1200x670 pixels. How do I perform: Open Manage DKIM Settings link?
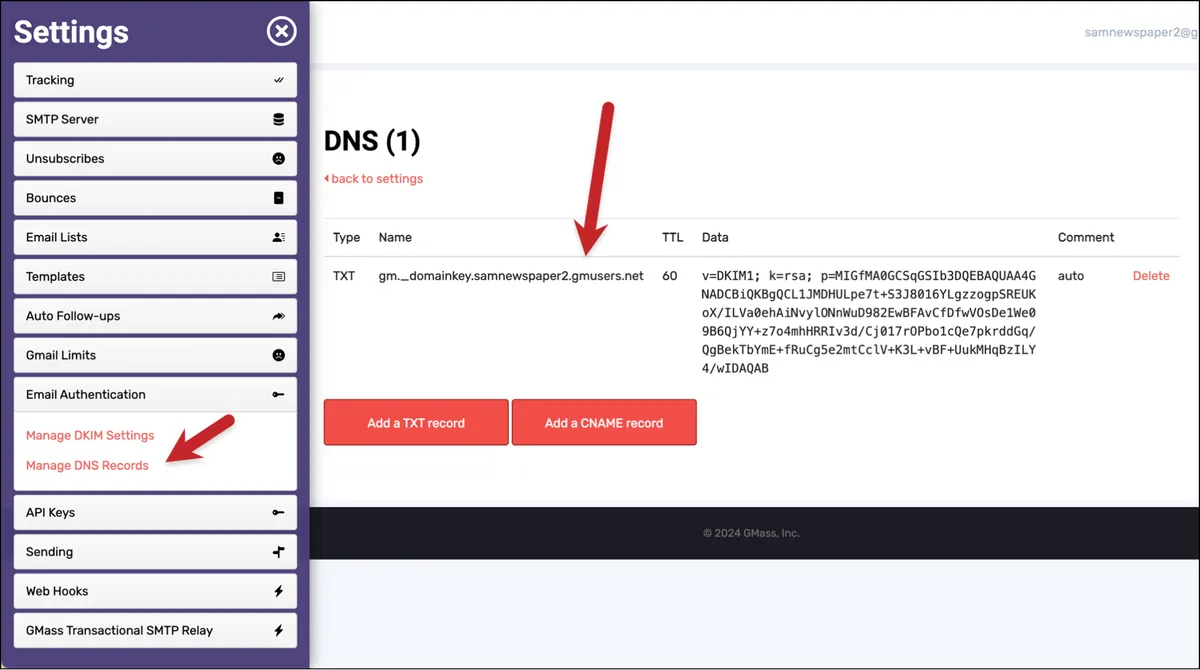pyautogui.click(x=90, y=436)
